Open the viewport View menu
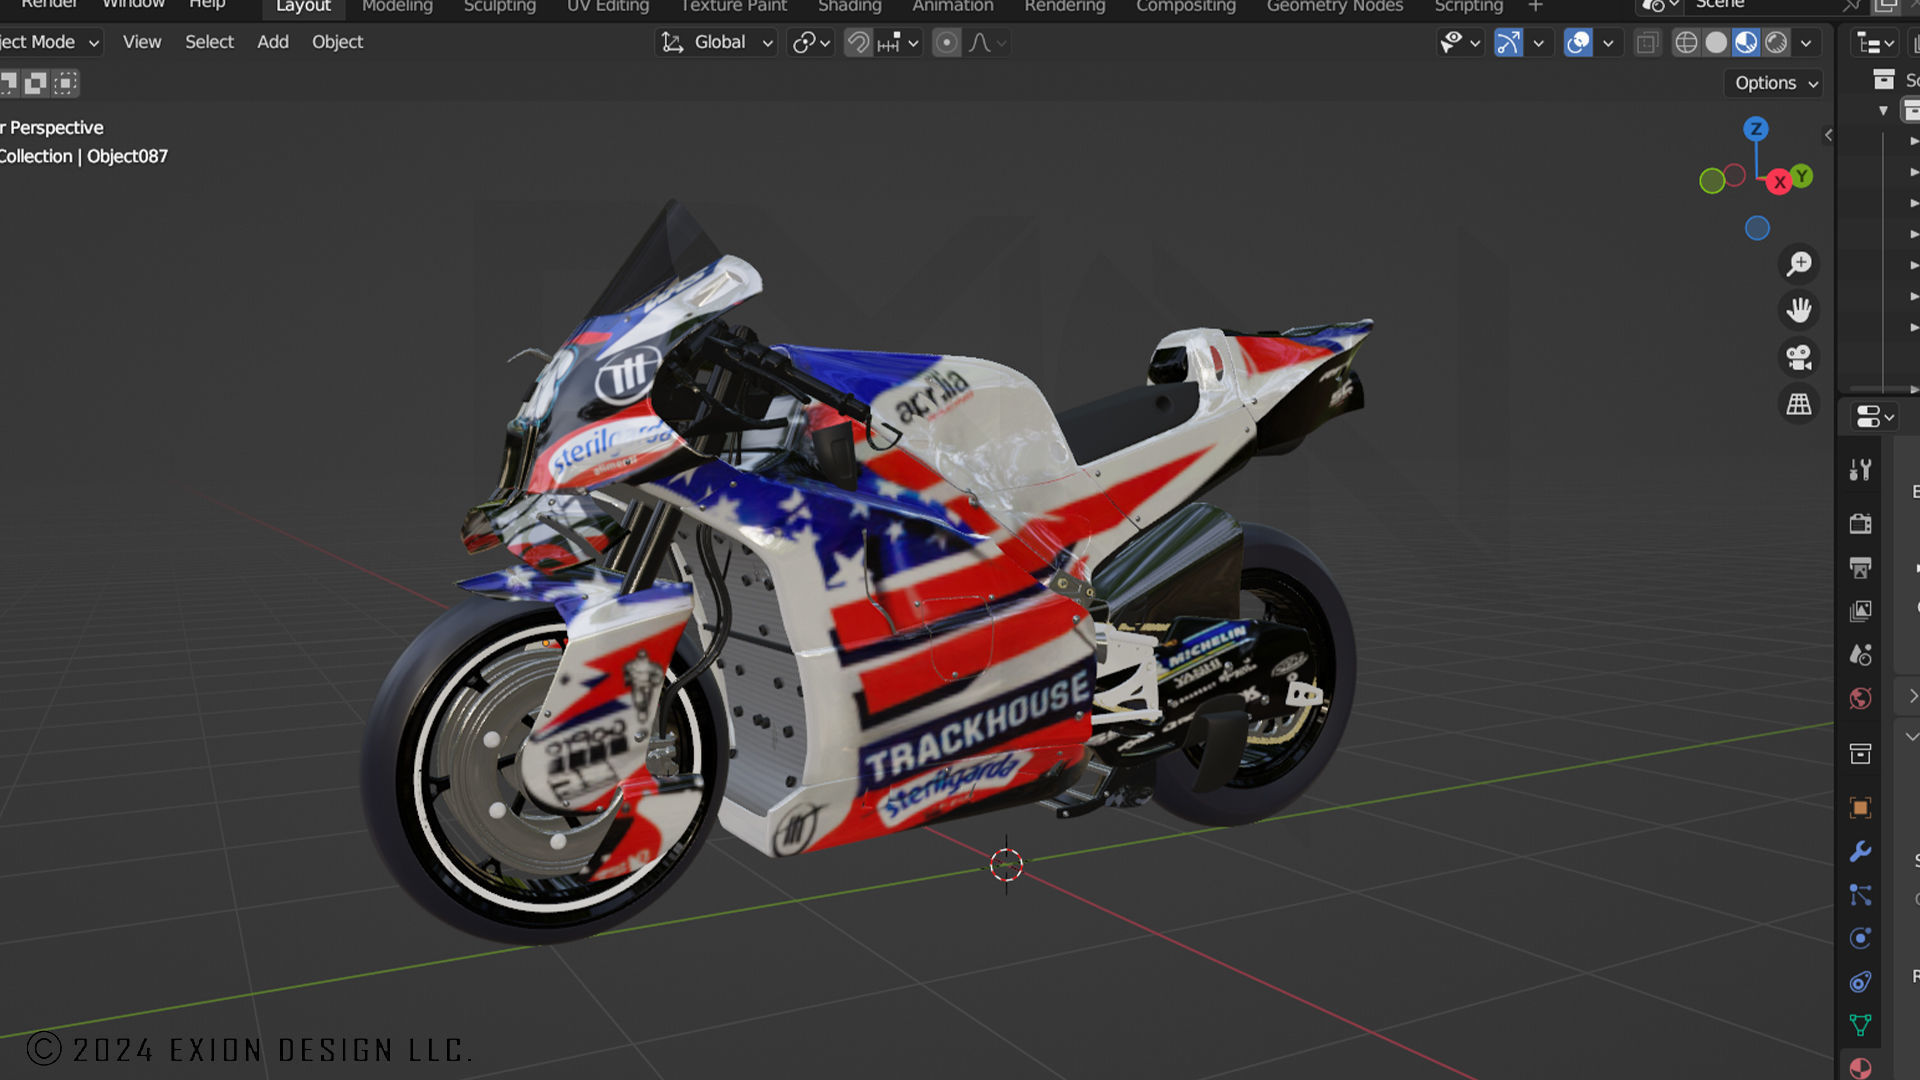Screen dimensions: 1920x1080 pyautogui.click(x=141, y=42)
